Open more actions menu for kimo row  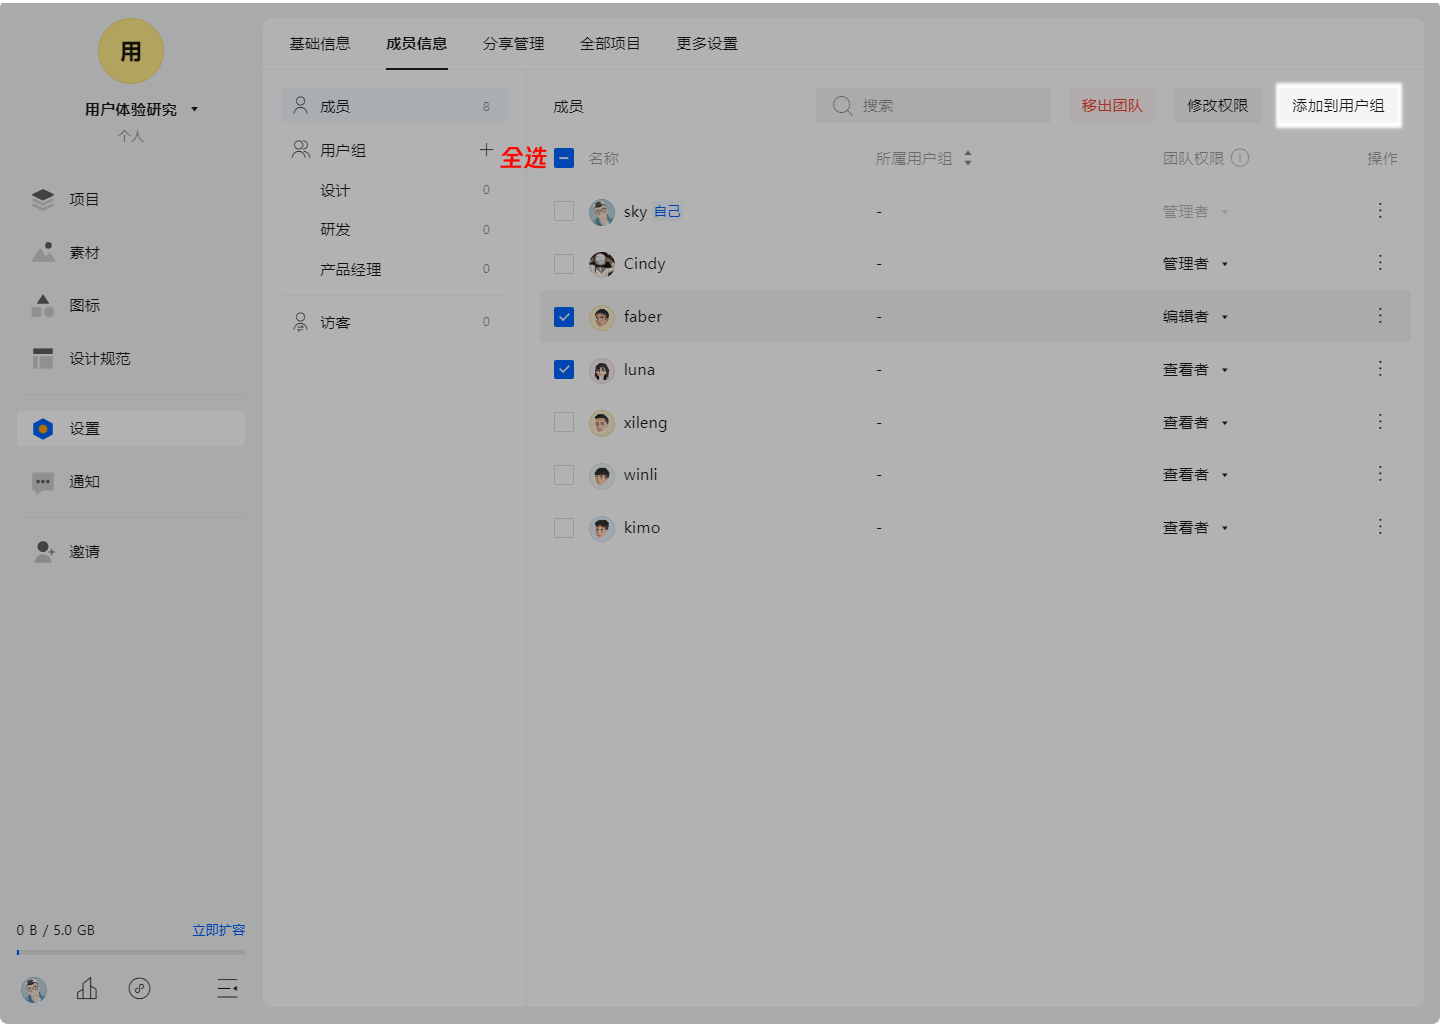(1380, 526)
